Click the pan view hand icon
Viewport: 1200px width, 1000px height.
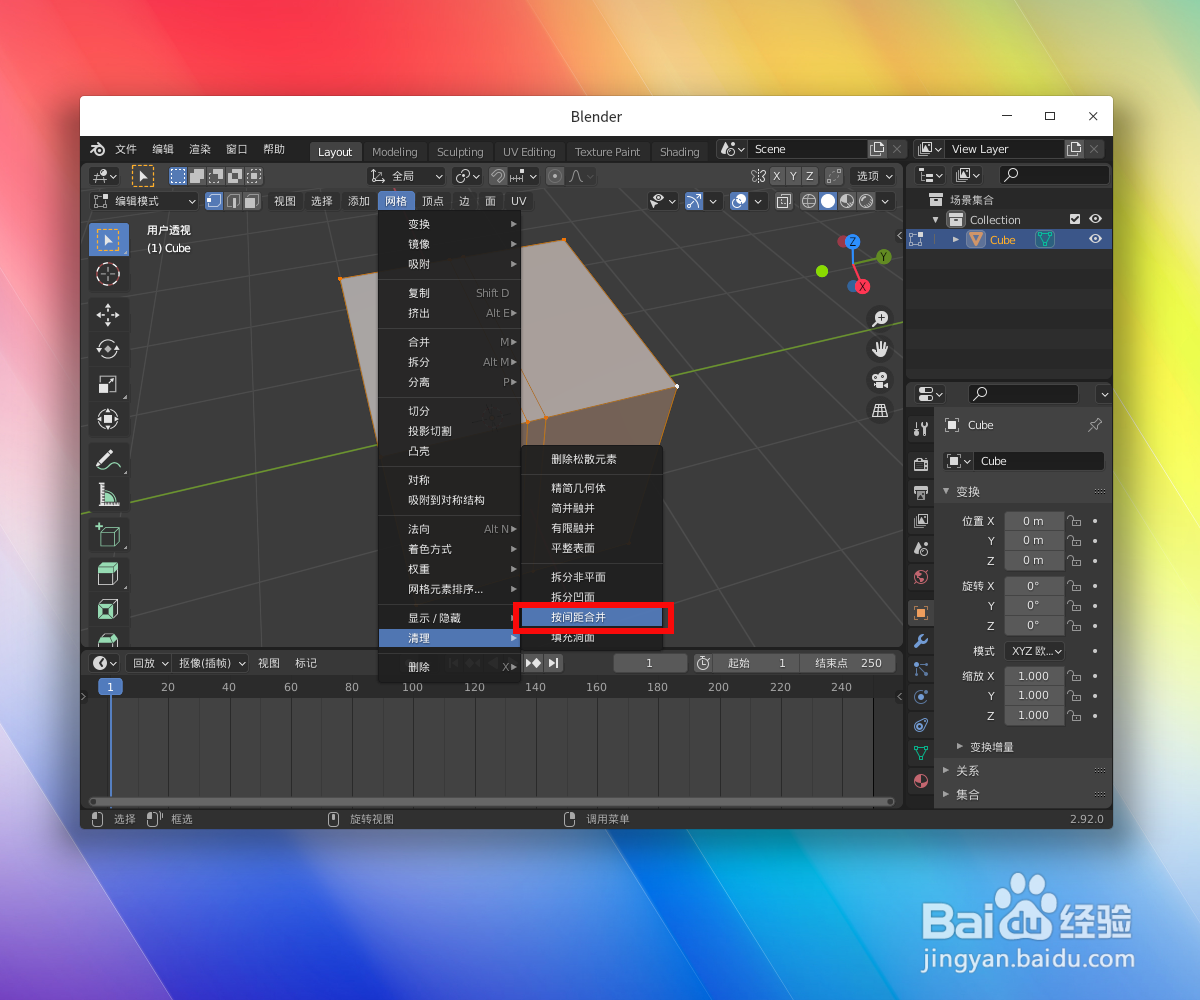[x=880, y=349]
